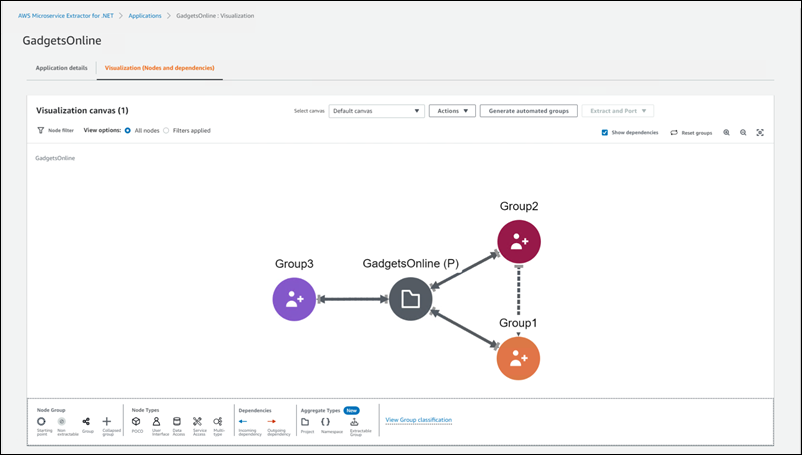
Task: Click the POCO cube legend icon
Action: click(136, 421)
